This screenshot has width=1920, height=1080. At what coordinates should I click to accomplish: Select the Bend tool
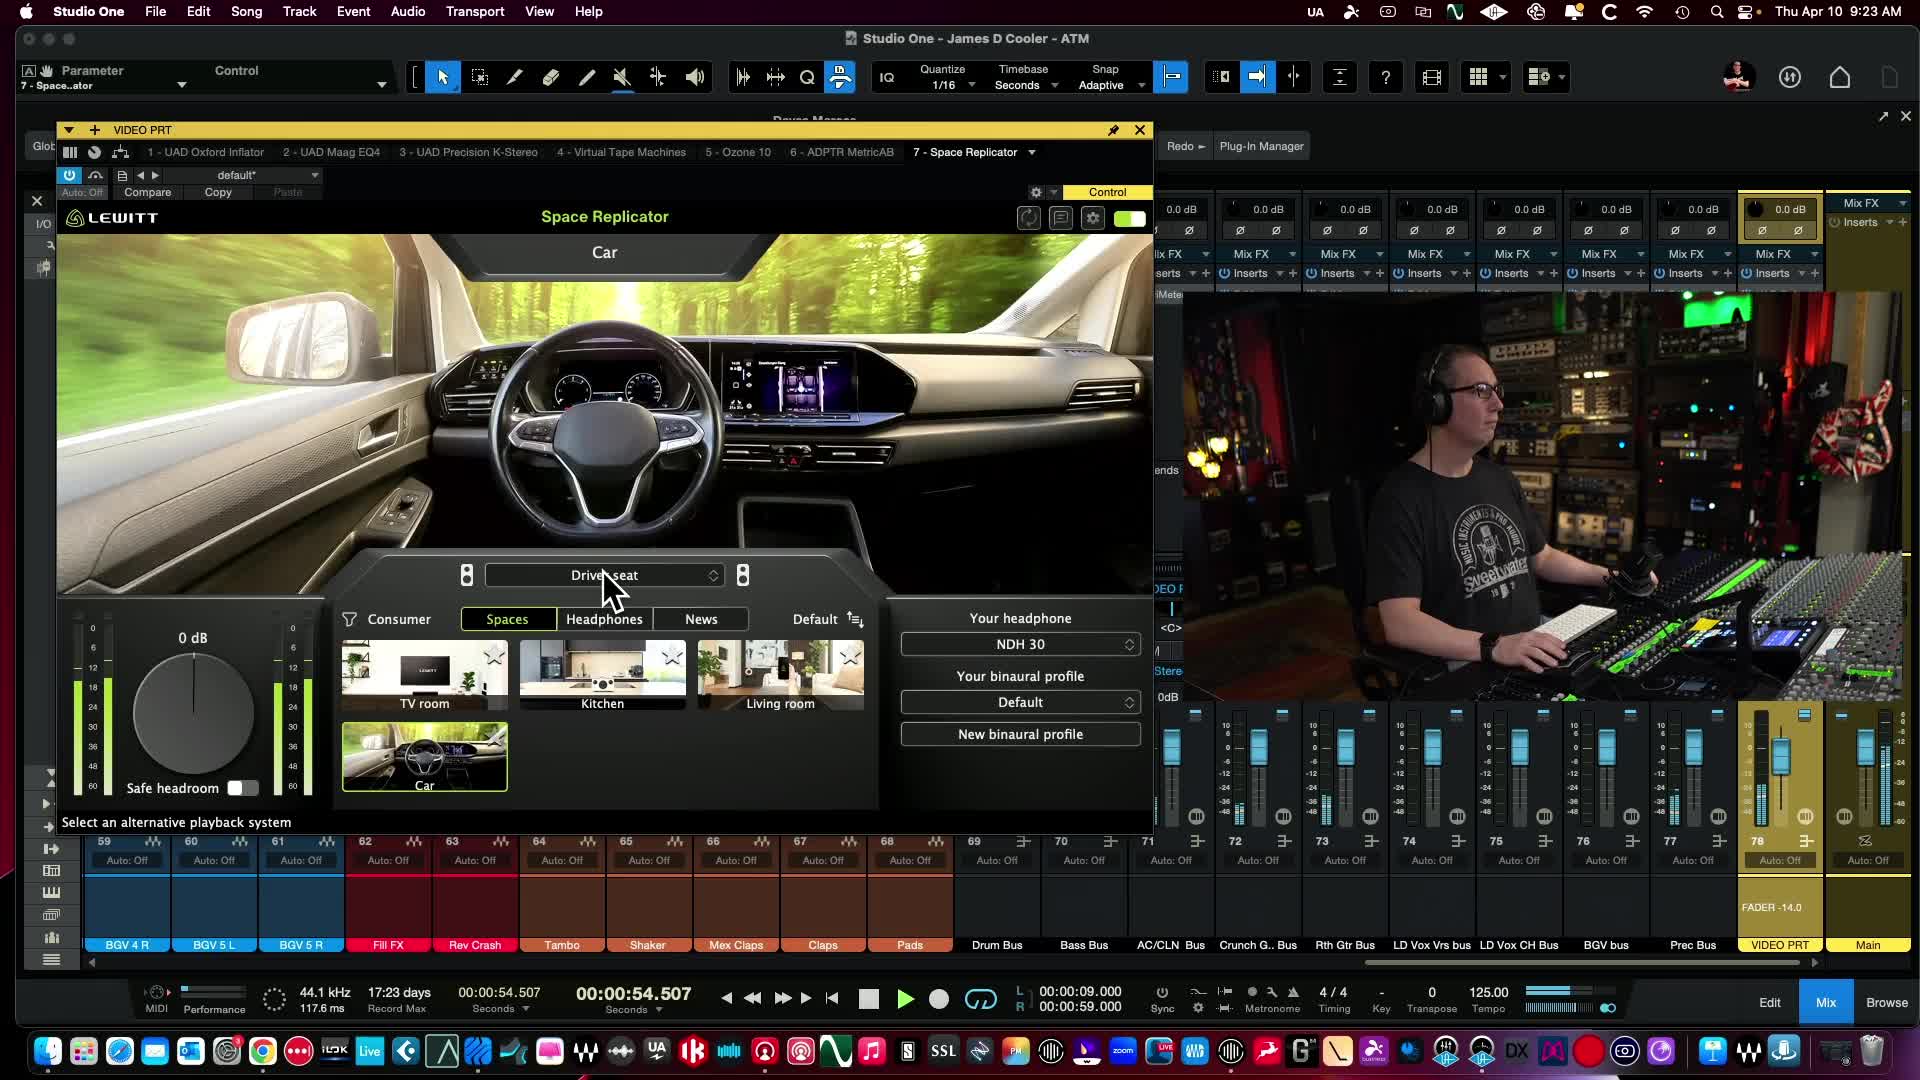658,77
